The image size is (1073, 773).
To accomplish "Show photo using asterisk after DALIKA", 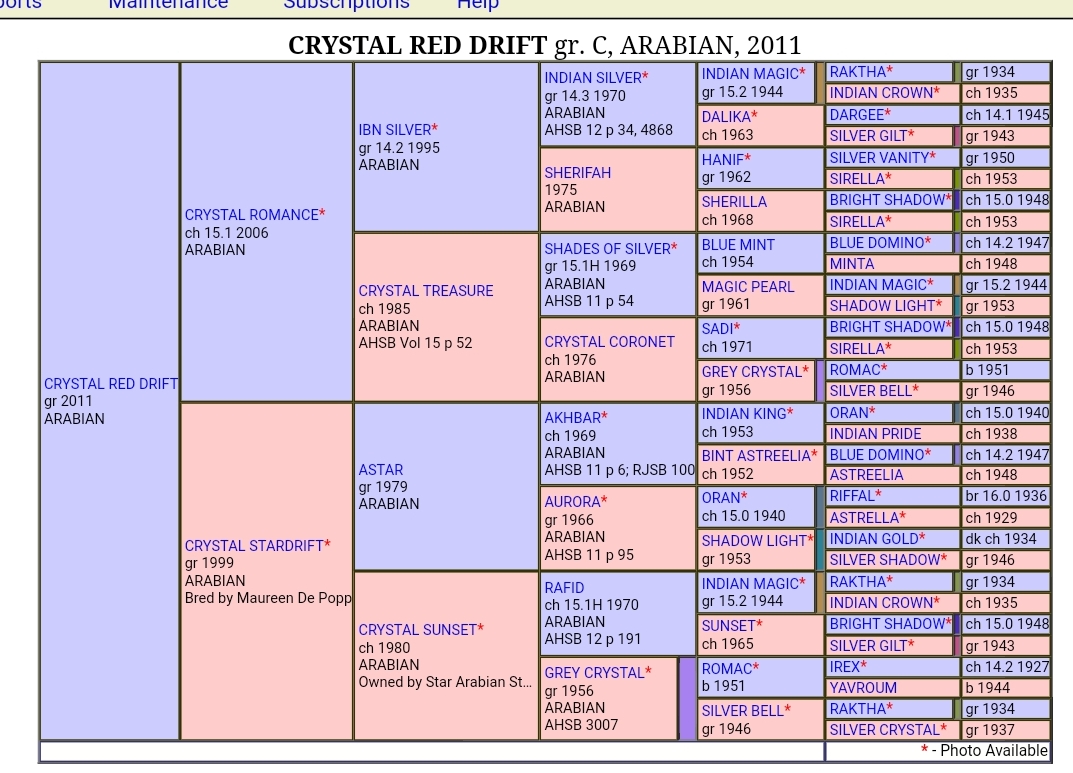I will (x=754, y=117).
